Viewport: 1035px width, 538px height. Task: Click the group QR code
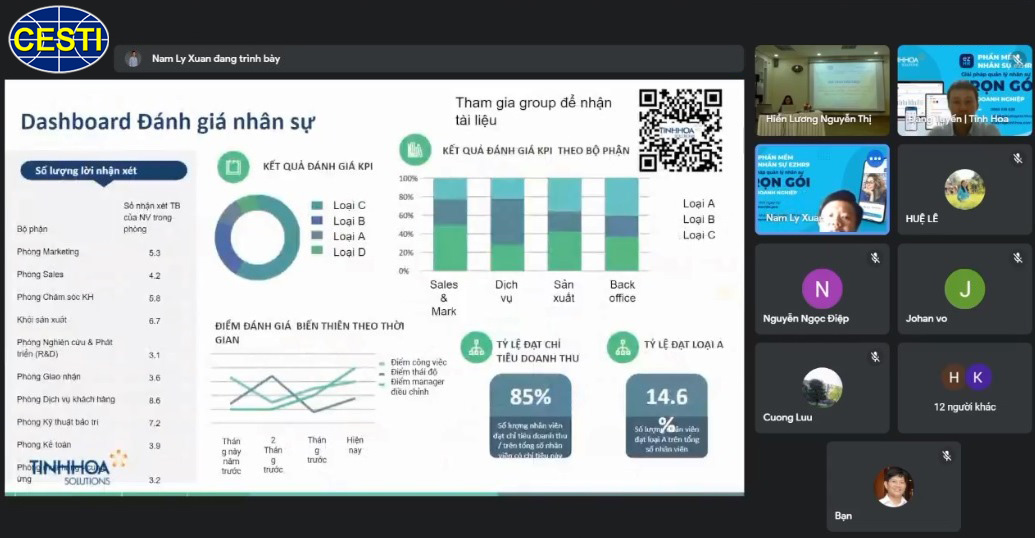680,130
